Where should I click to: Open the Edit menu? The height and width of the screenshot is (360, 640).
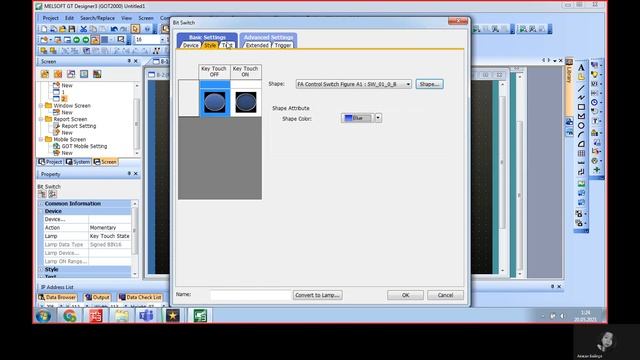69,18
